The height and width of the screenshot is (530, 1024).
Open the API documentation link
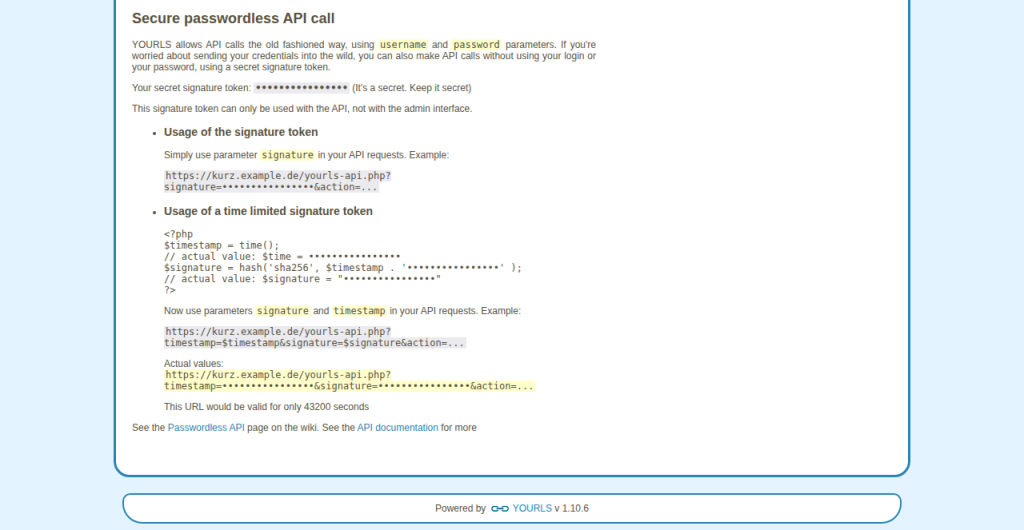397,428
